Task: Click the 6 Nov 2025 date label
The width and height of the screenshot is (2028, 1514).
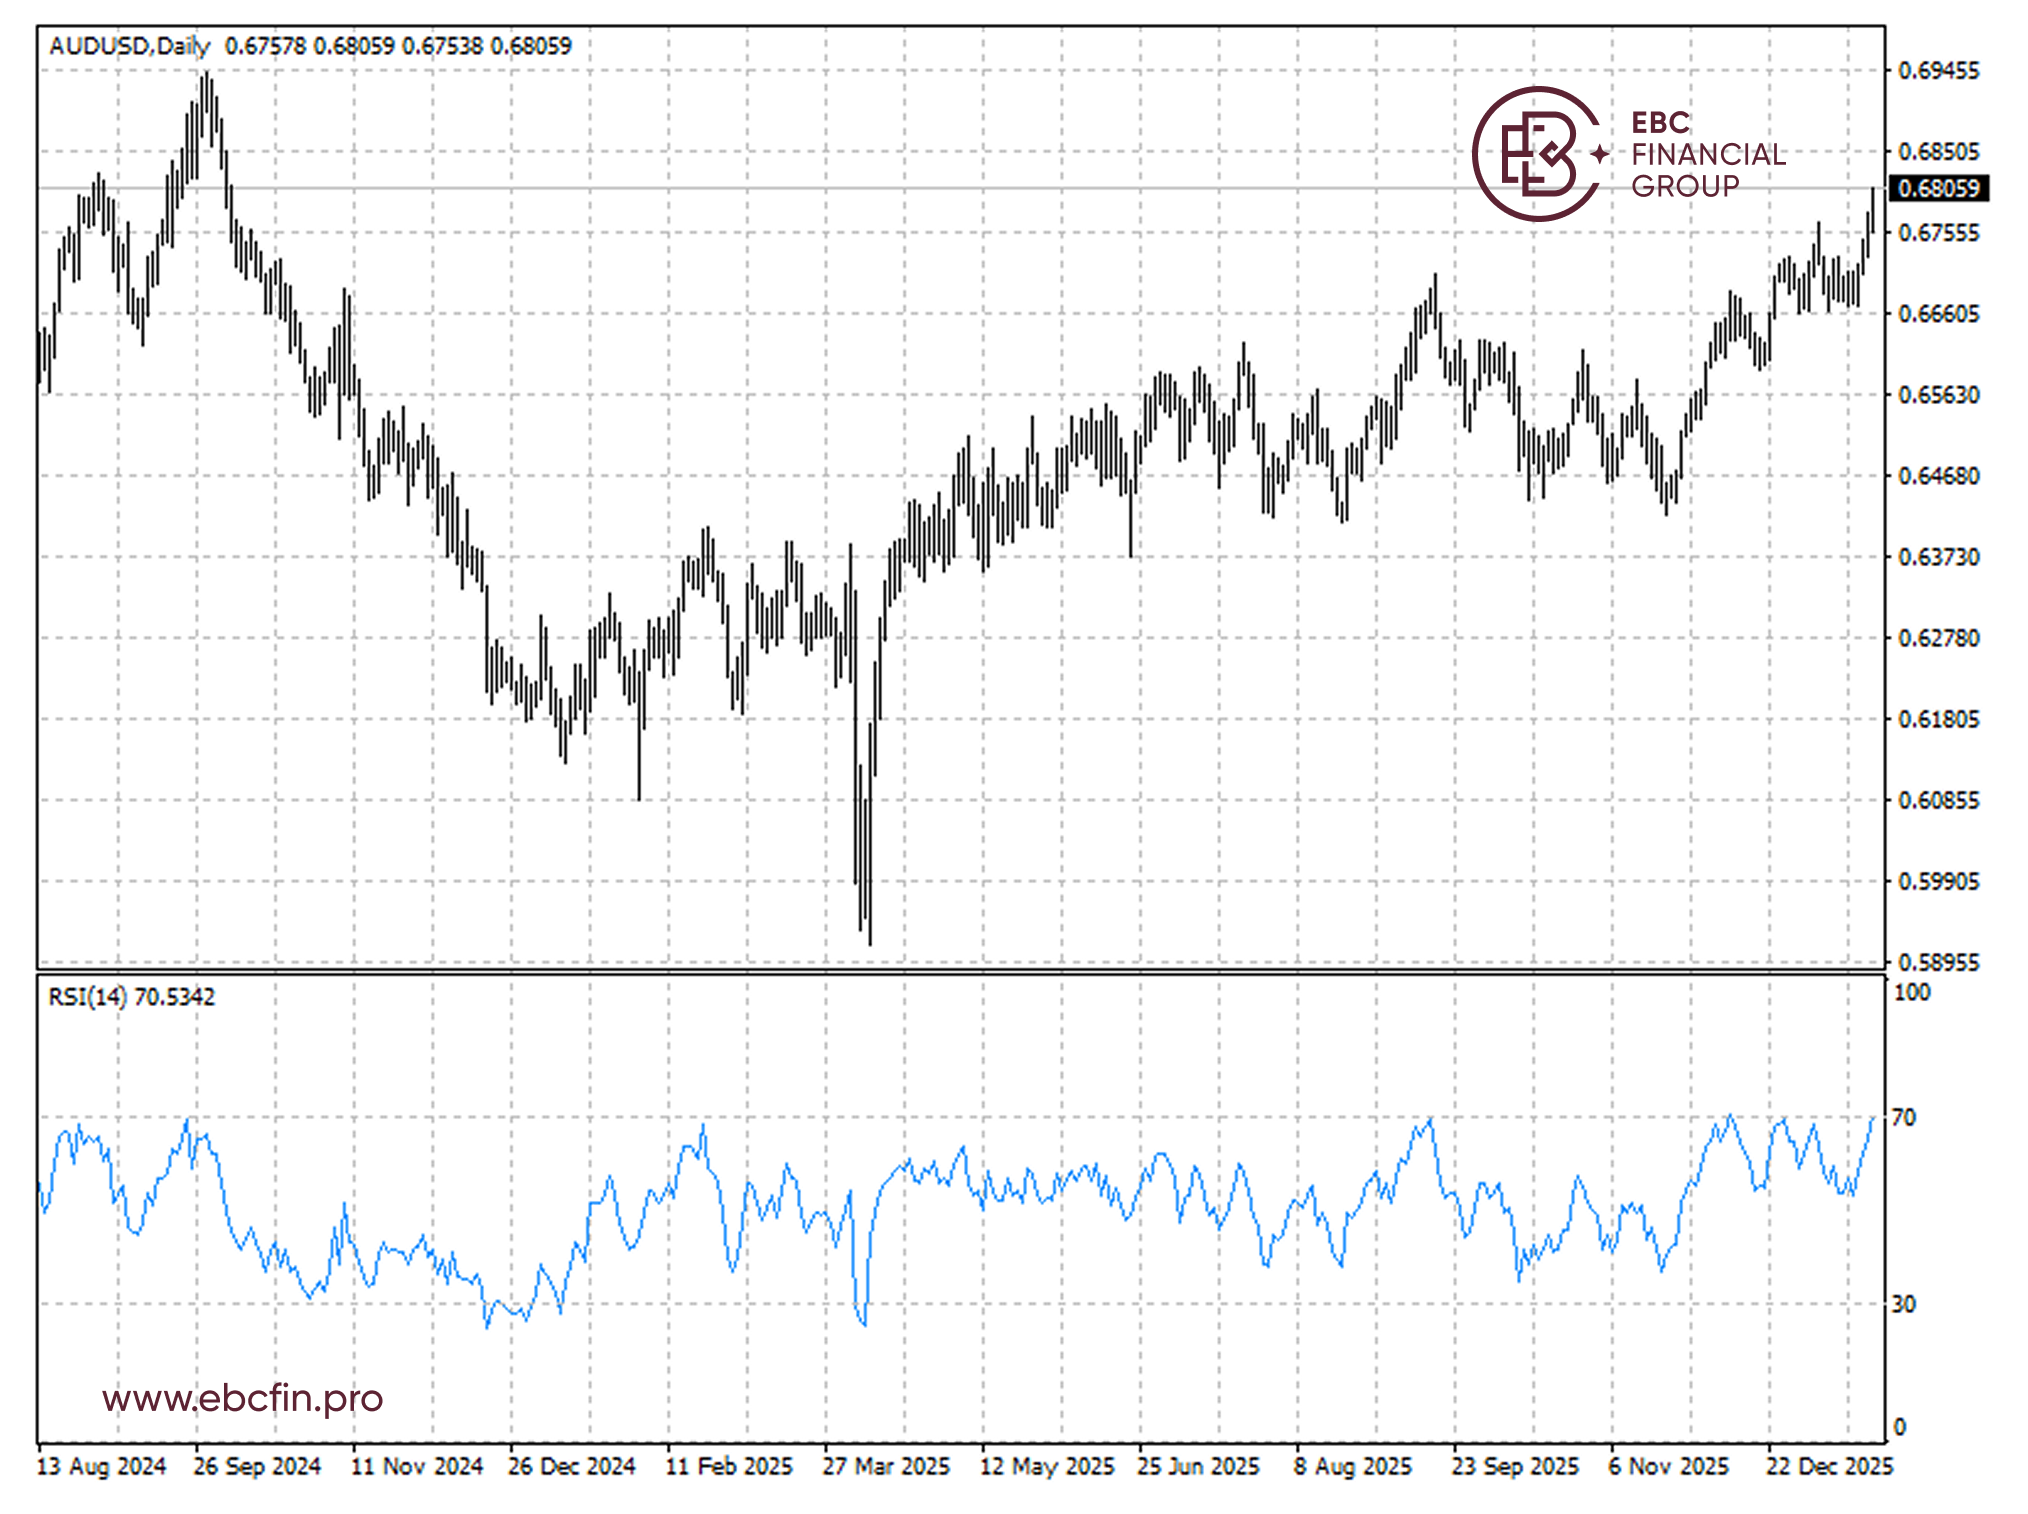Action: point(1668,1466)
